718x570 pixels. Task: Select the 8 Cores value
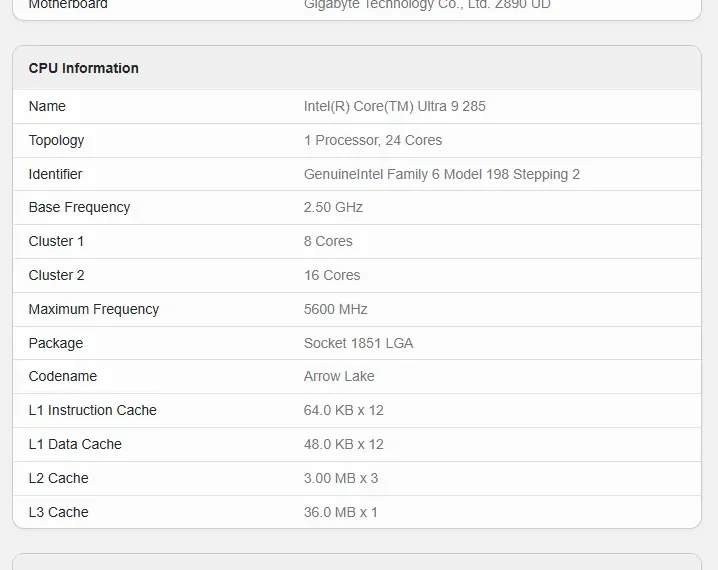click(328, 241)
